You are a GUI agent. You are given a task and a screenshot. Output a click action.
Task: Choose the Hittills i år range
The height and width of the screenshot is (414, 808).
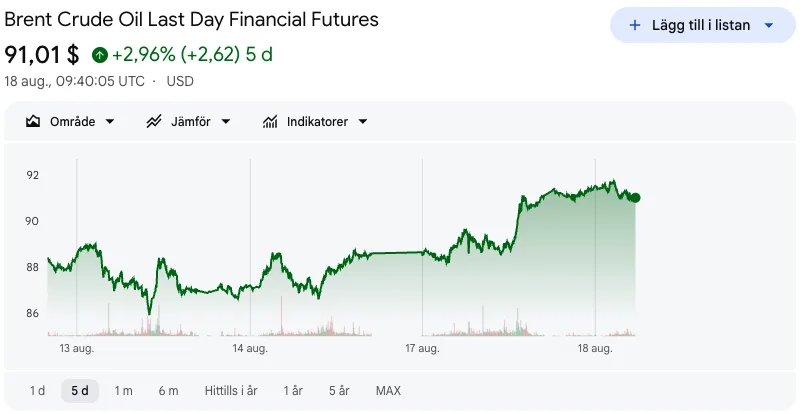[x=231, y=391]
